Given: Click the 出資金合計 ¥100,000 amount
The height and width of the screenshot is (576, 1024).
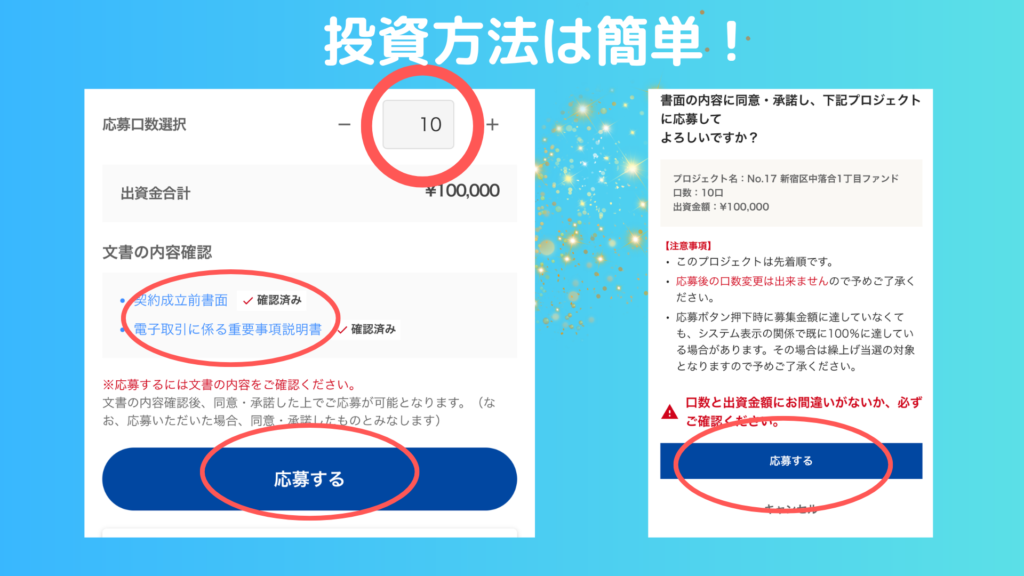Looking at the screenshot, I should tap(462, 191).
